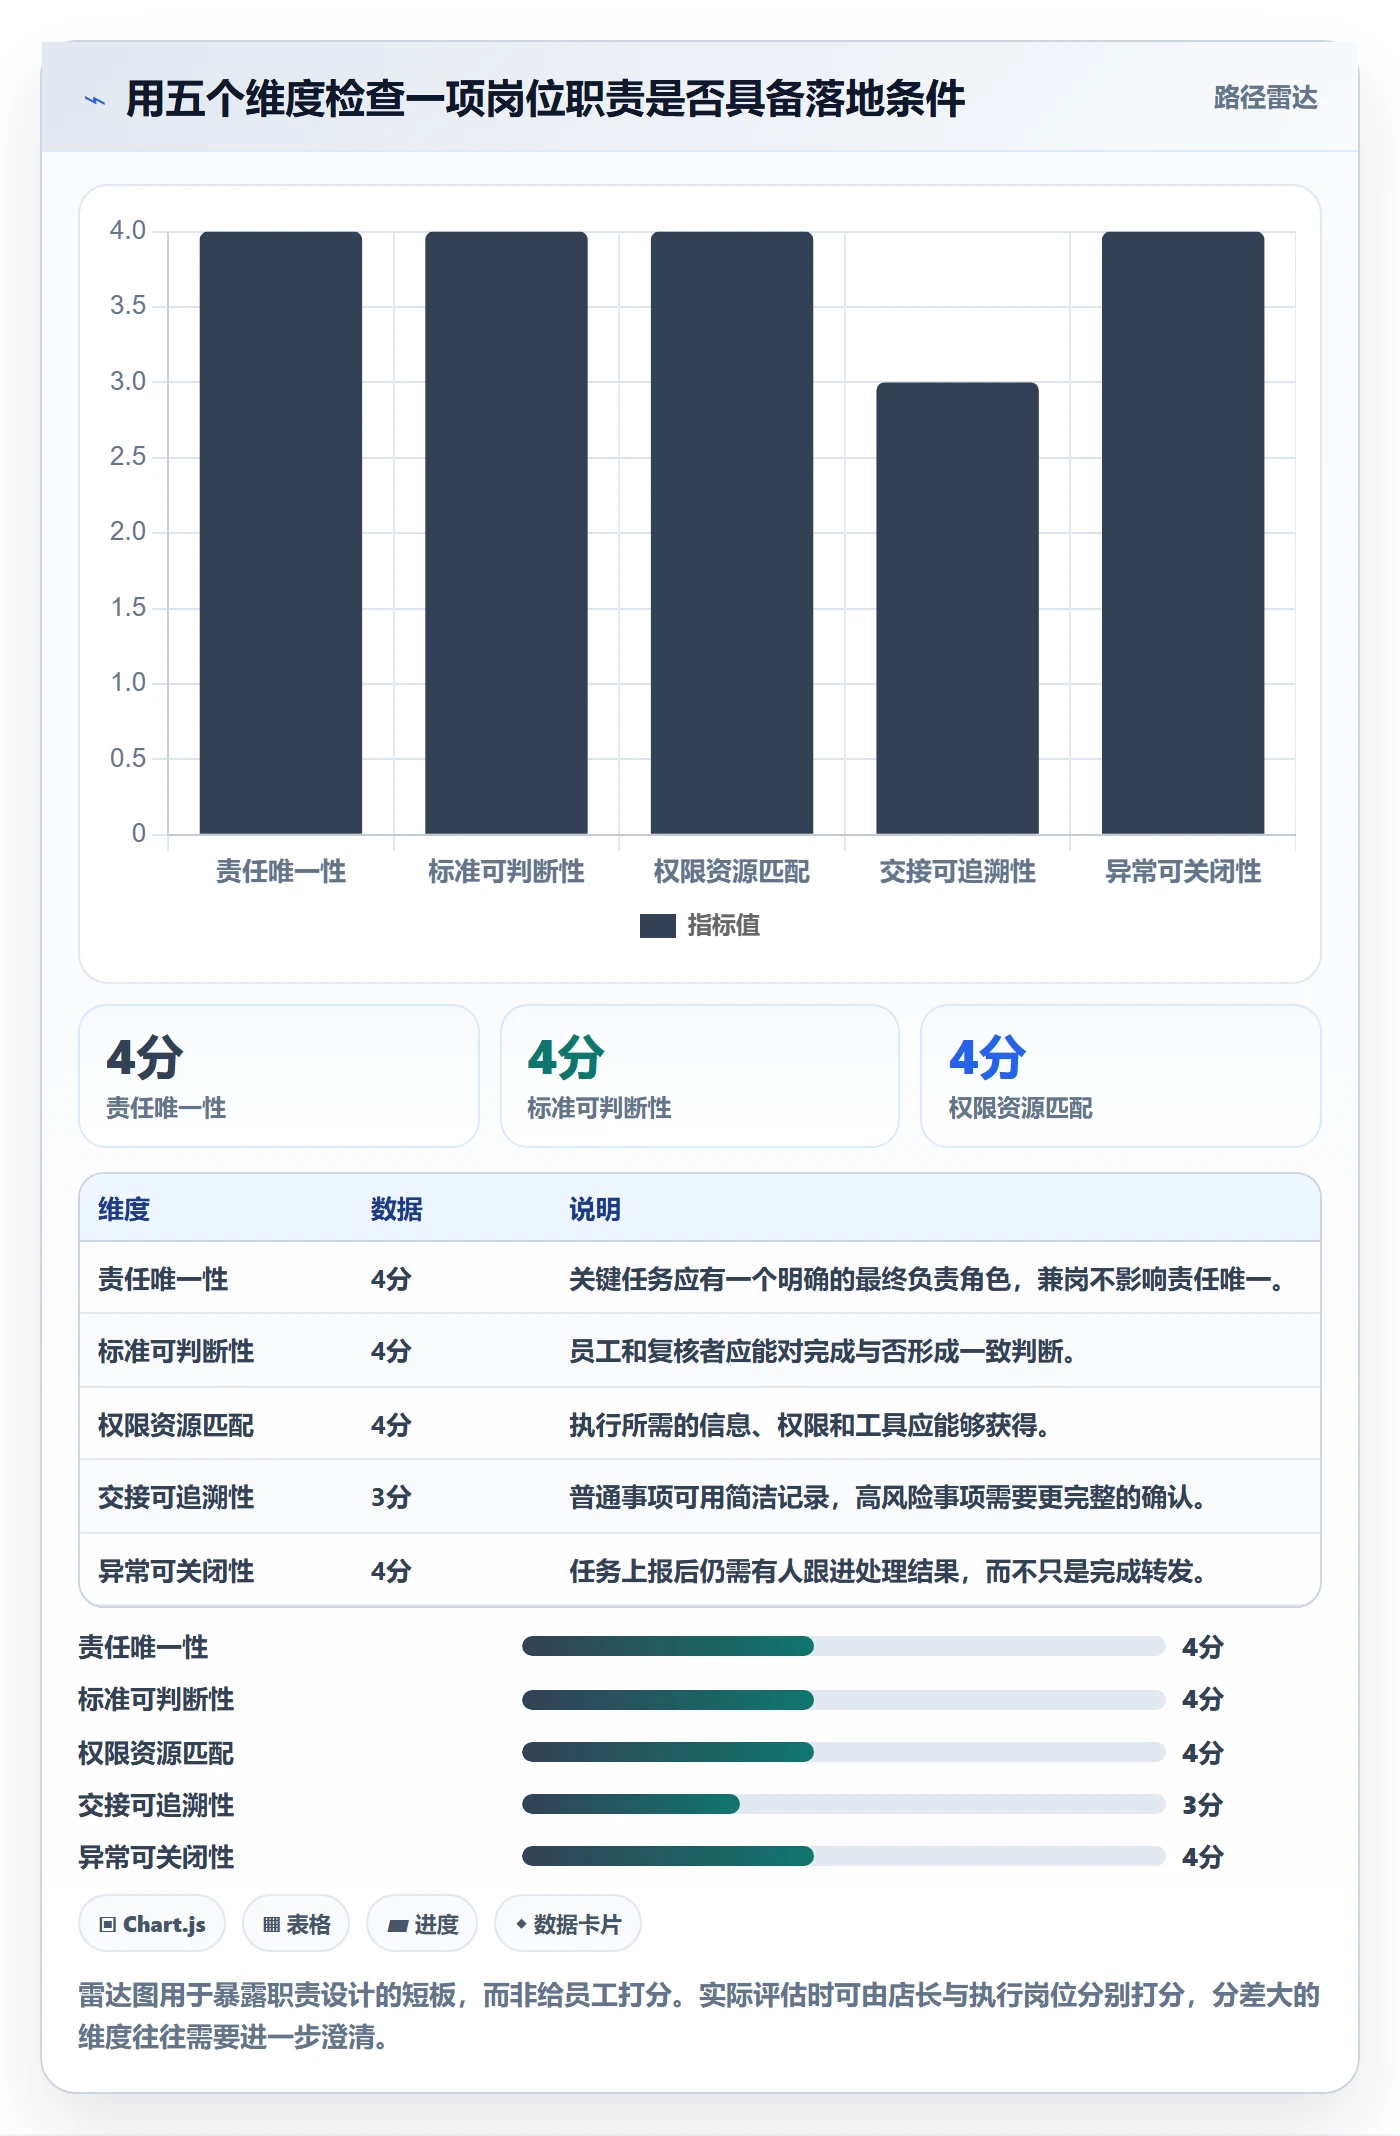Click the 2.5 y-axis tick label
Screen dimensions: 1400x2136
coord(128,457)
